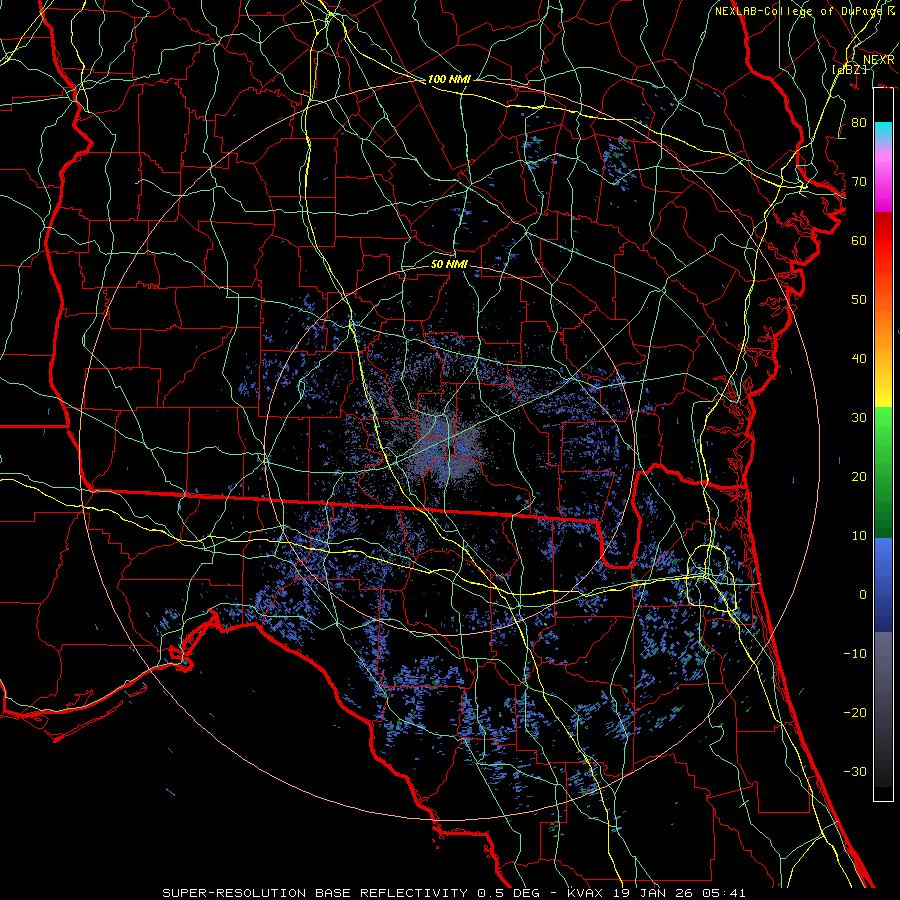Screen dimensions: 900x900
Task: Click the -10 dBZ scale label
Action: (x=855, y=654)
